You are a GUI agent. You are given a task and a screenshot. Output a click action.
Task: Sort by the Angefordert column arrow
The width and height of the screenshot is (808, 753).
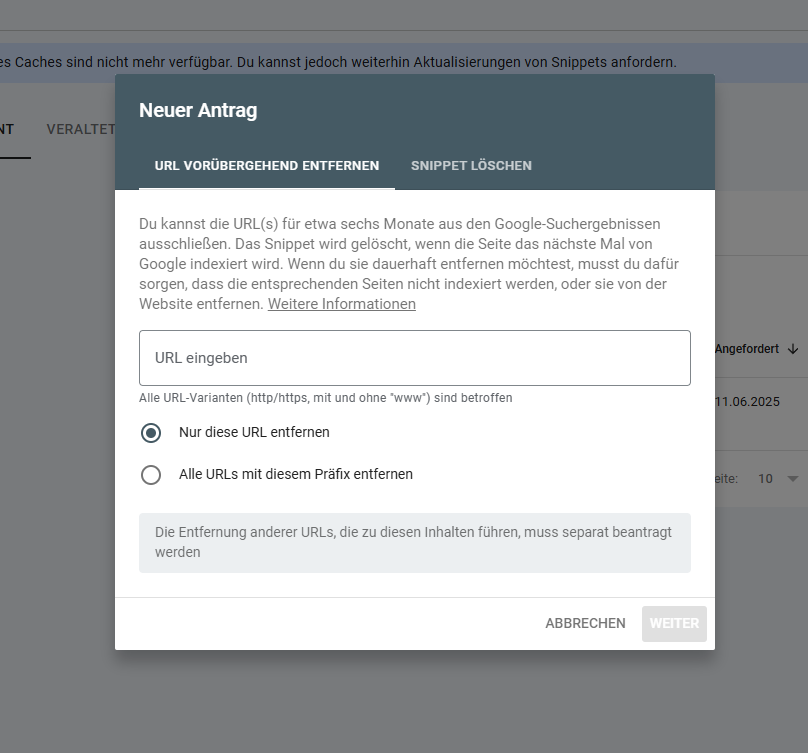(x=793, y=349)
